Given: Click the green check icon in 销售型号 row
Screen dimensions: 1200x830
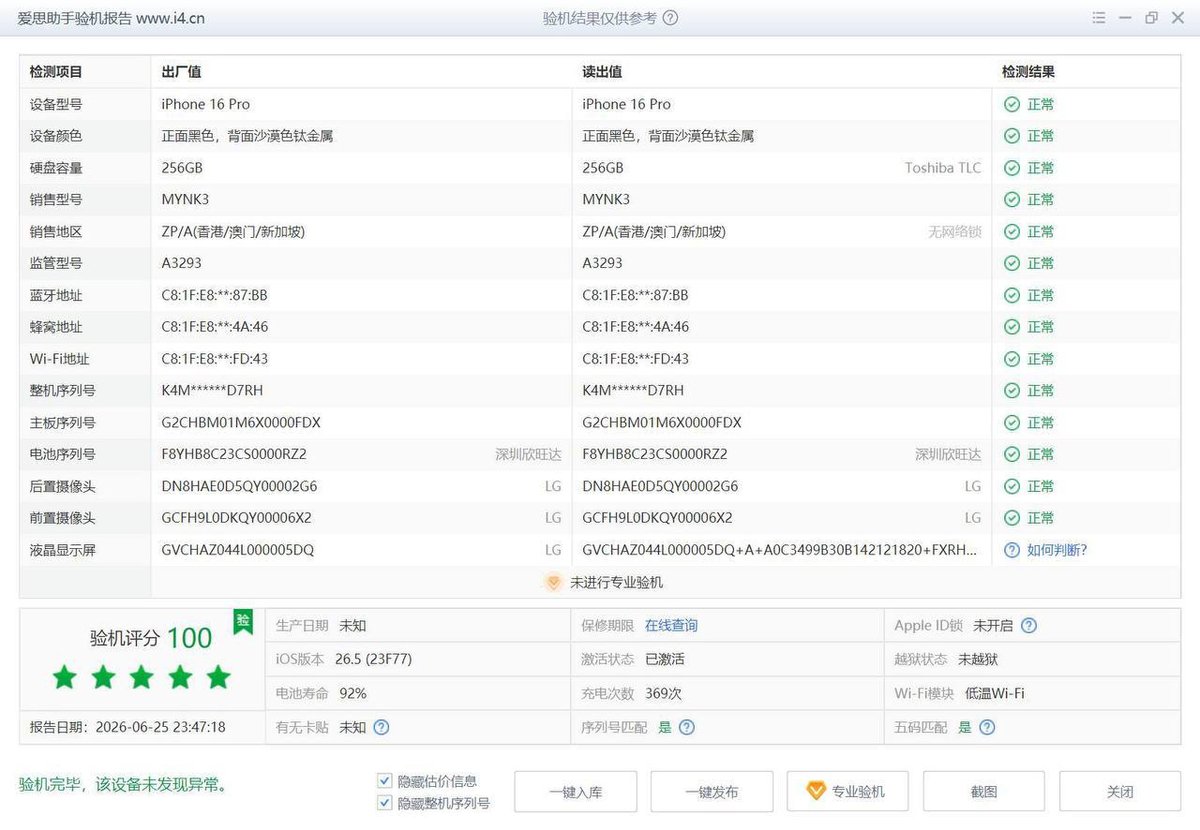Looking at the screenshot, I should pyautogui.click(x=1012, y=200).
